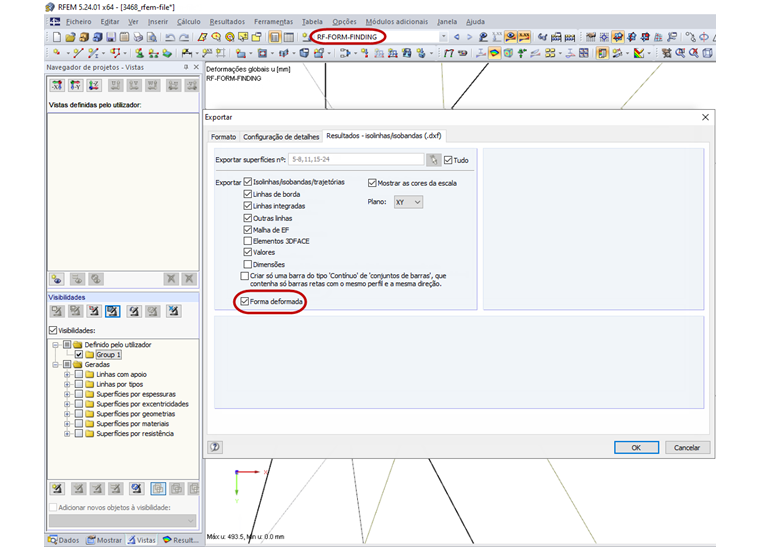
Task: Select Group 1 in the visibilities tree
Action: (108, 355)
